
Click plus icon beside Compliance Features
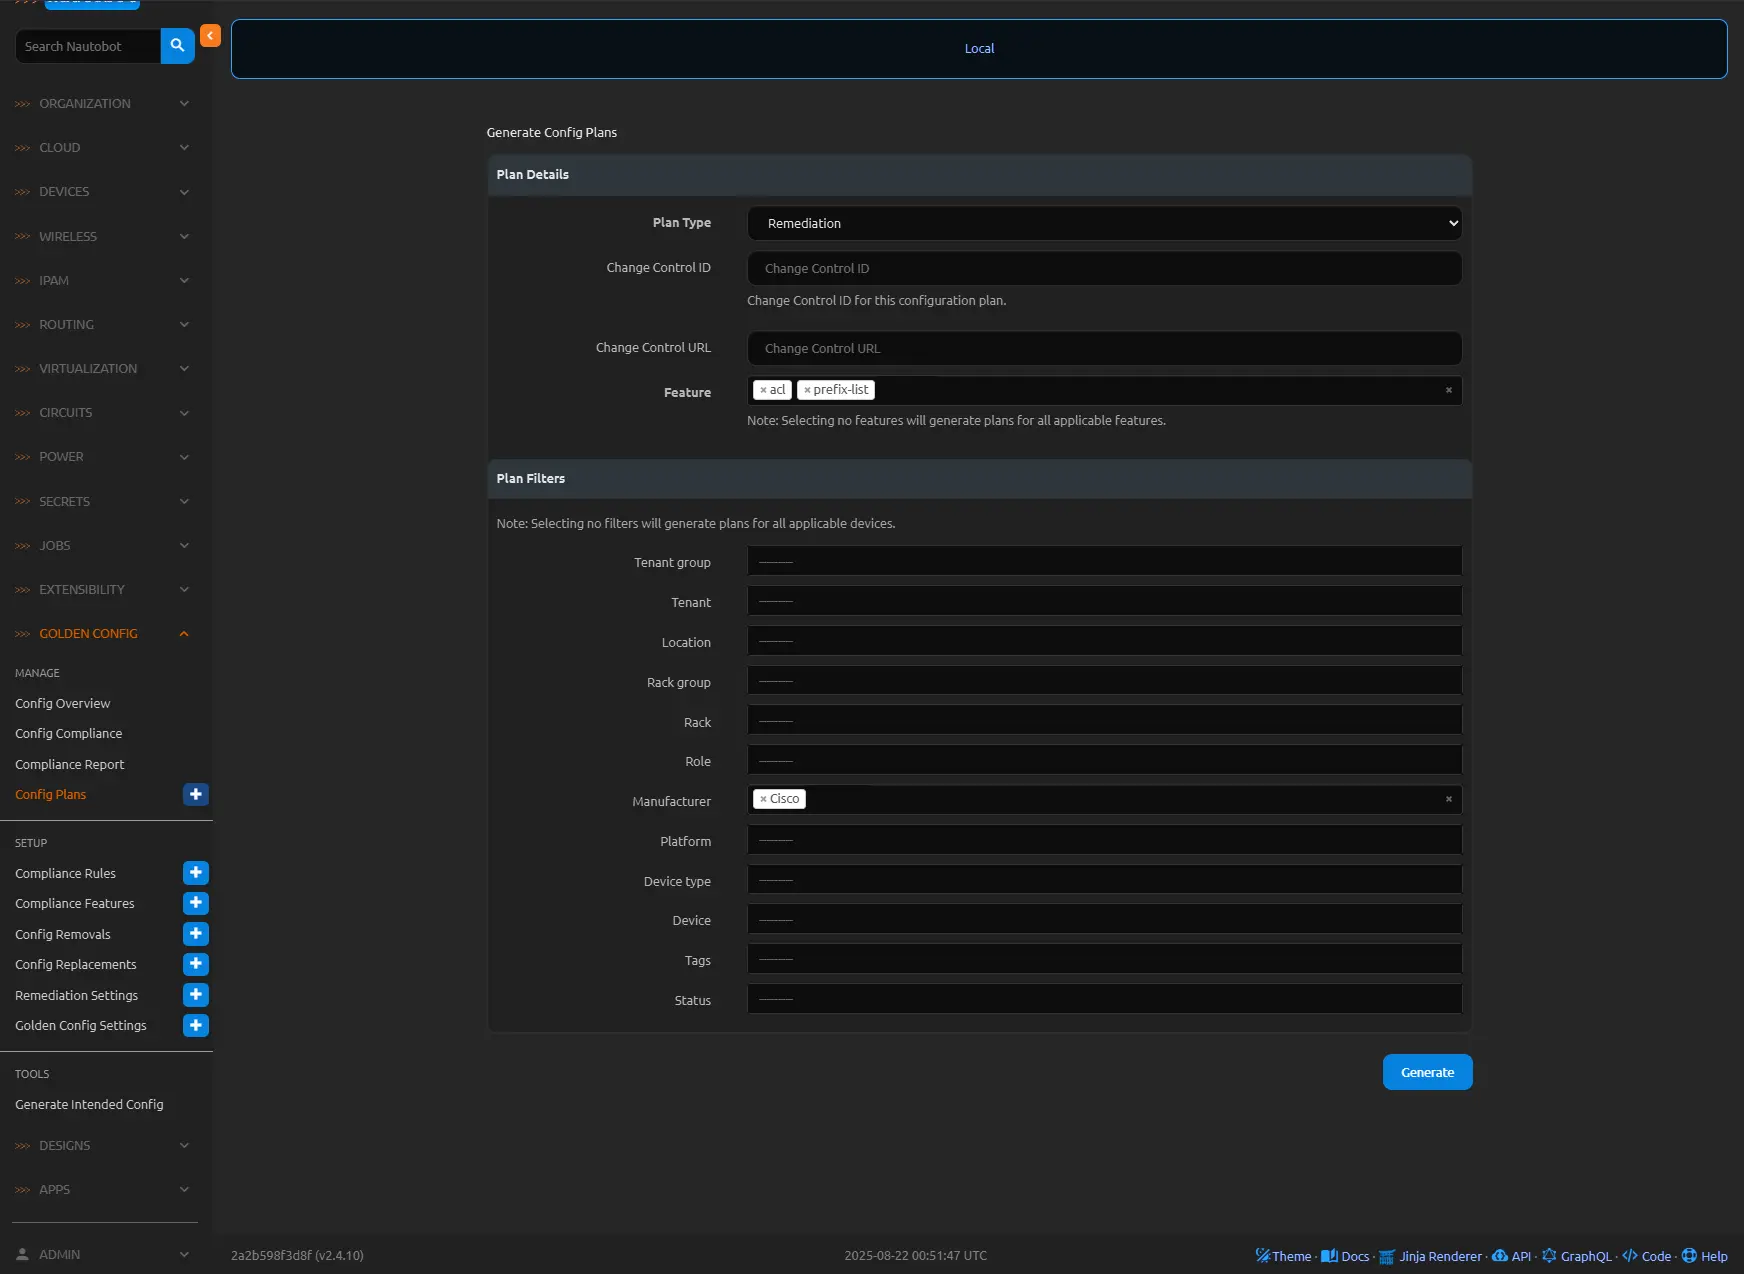[x=196, y=903]
